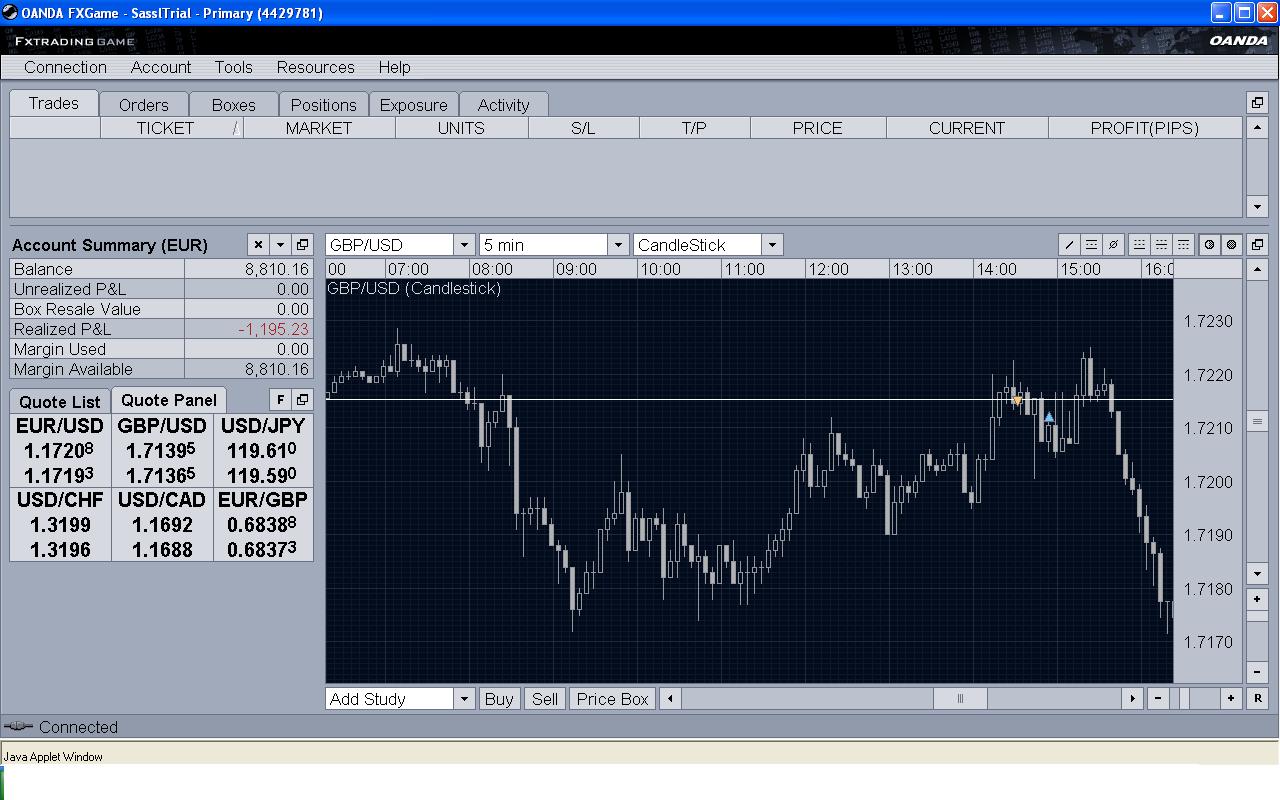
Task: Close the Account Summary panel
Action: [258, 245]
